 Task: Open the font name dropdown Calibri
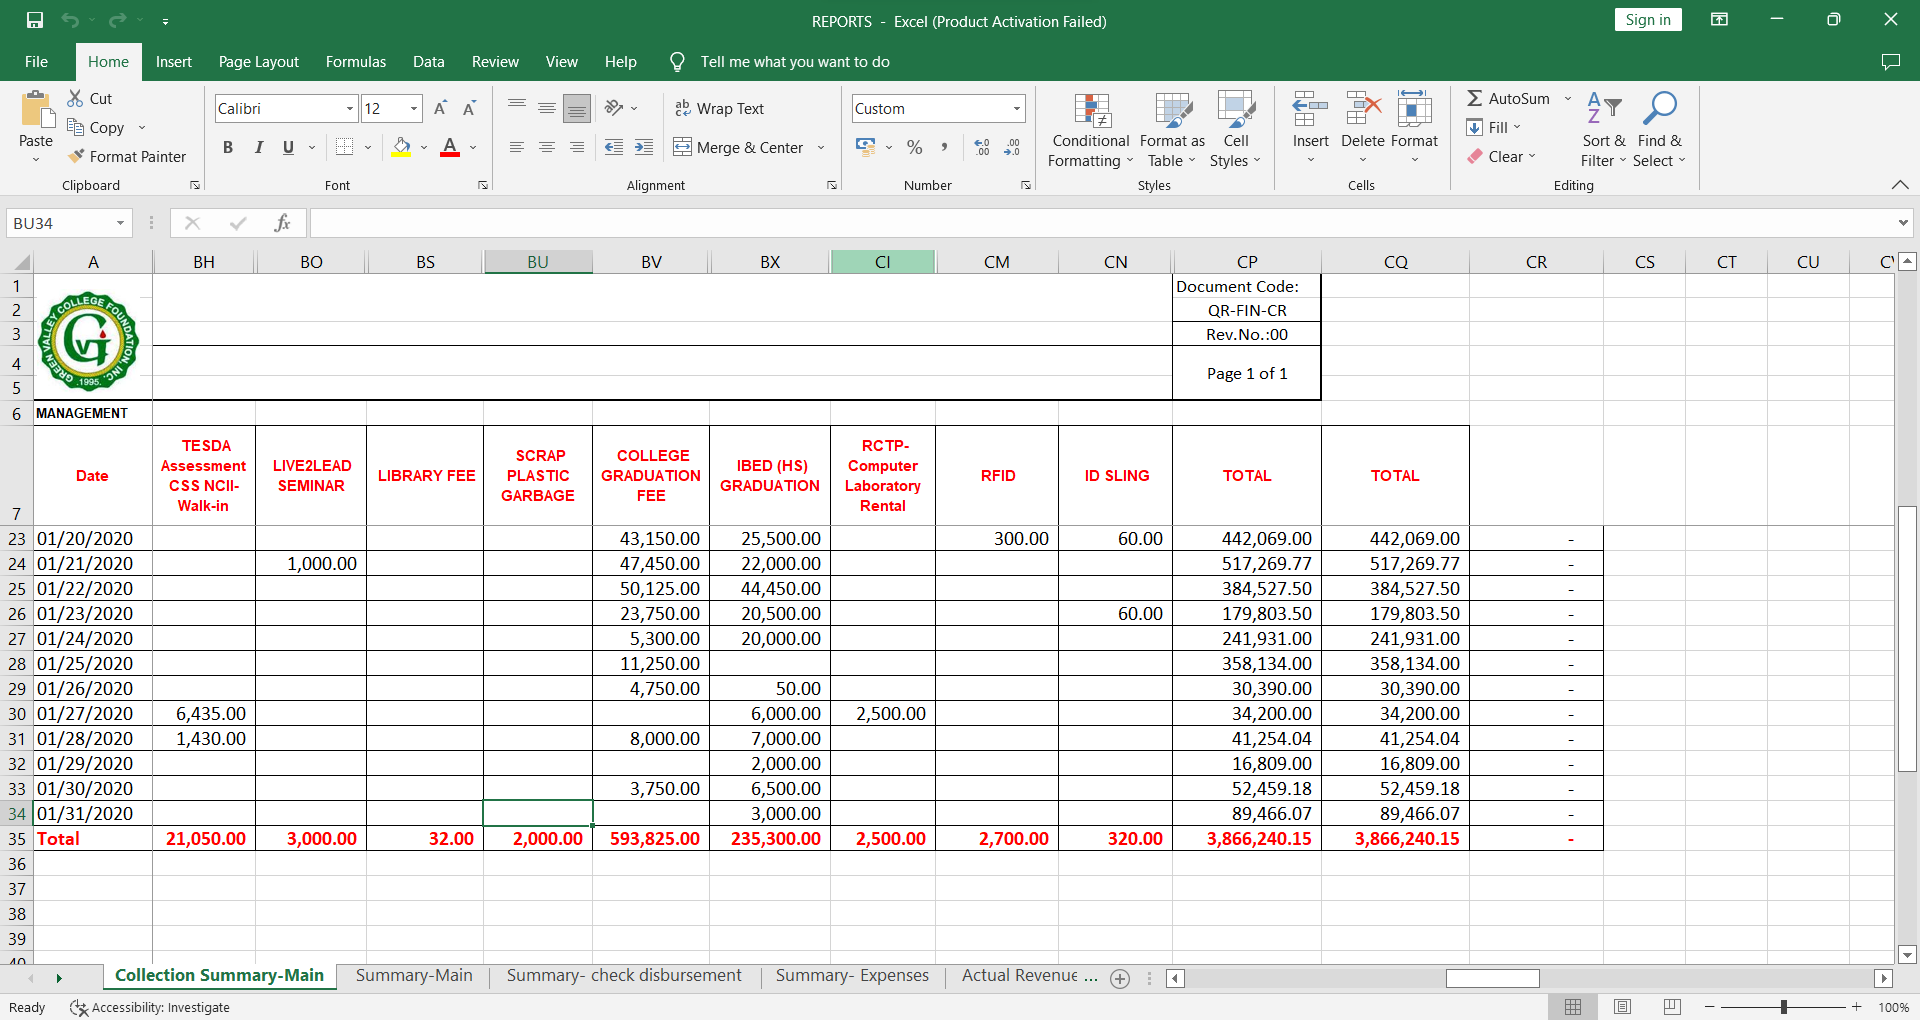350,108
